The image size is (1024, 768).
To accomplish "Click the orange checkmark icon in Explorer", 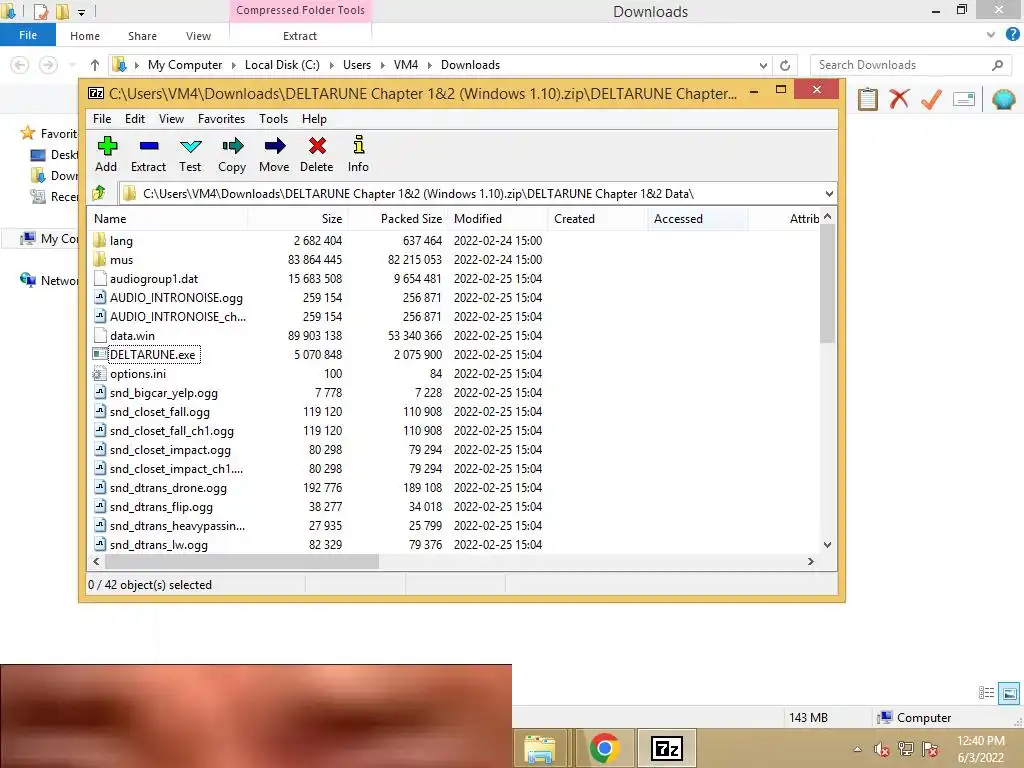I will point(931,99).
